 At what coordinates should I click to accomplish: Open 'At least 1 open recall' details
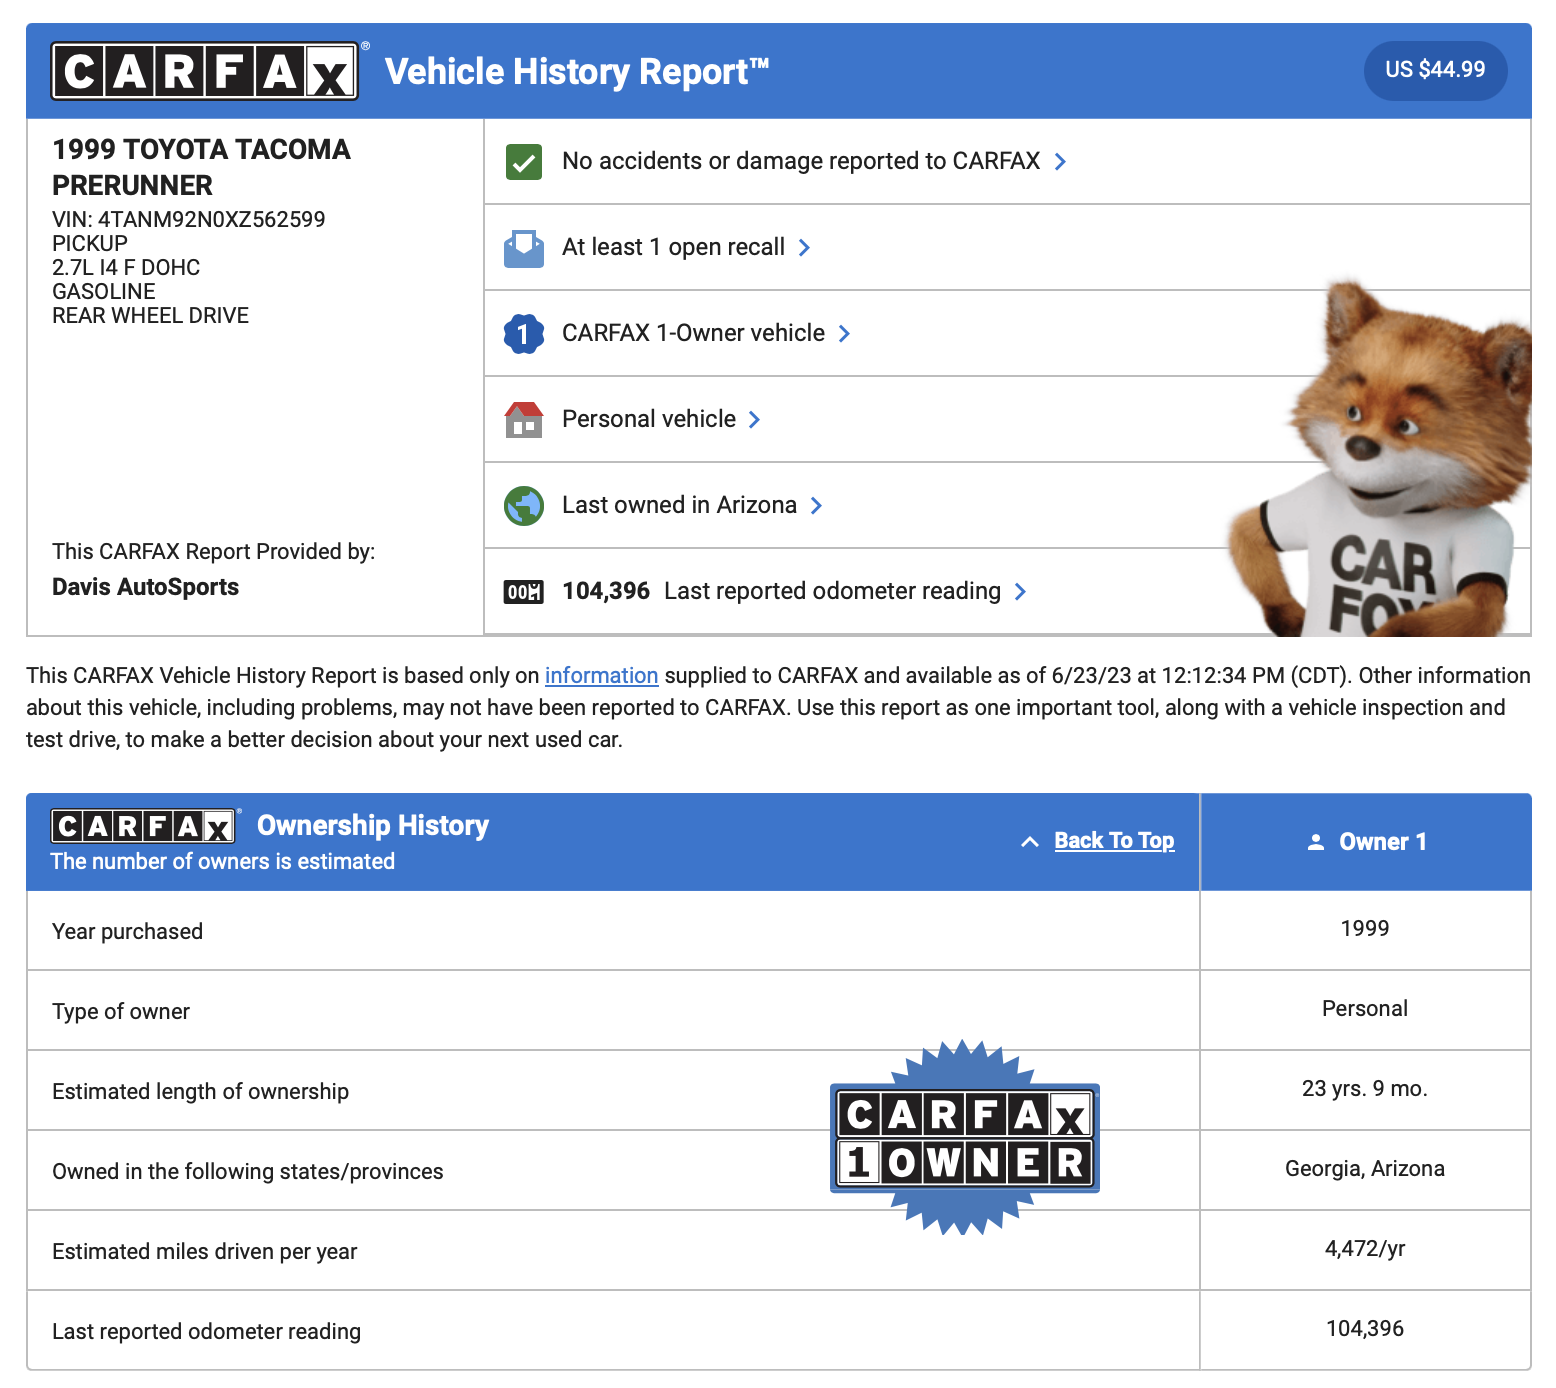pyautogui.click(x=673, y=247)
